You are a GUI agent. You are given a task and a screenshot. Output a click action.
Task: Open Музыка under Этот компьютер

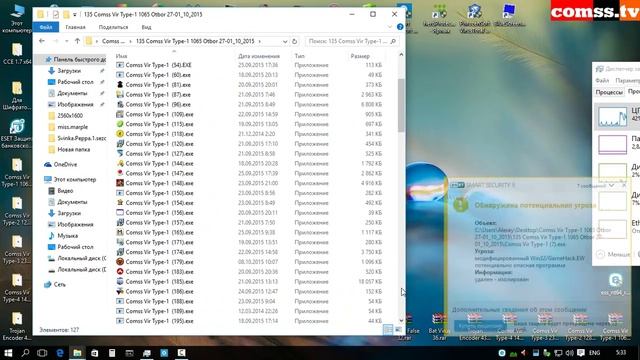(67, 236)
